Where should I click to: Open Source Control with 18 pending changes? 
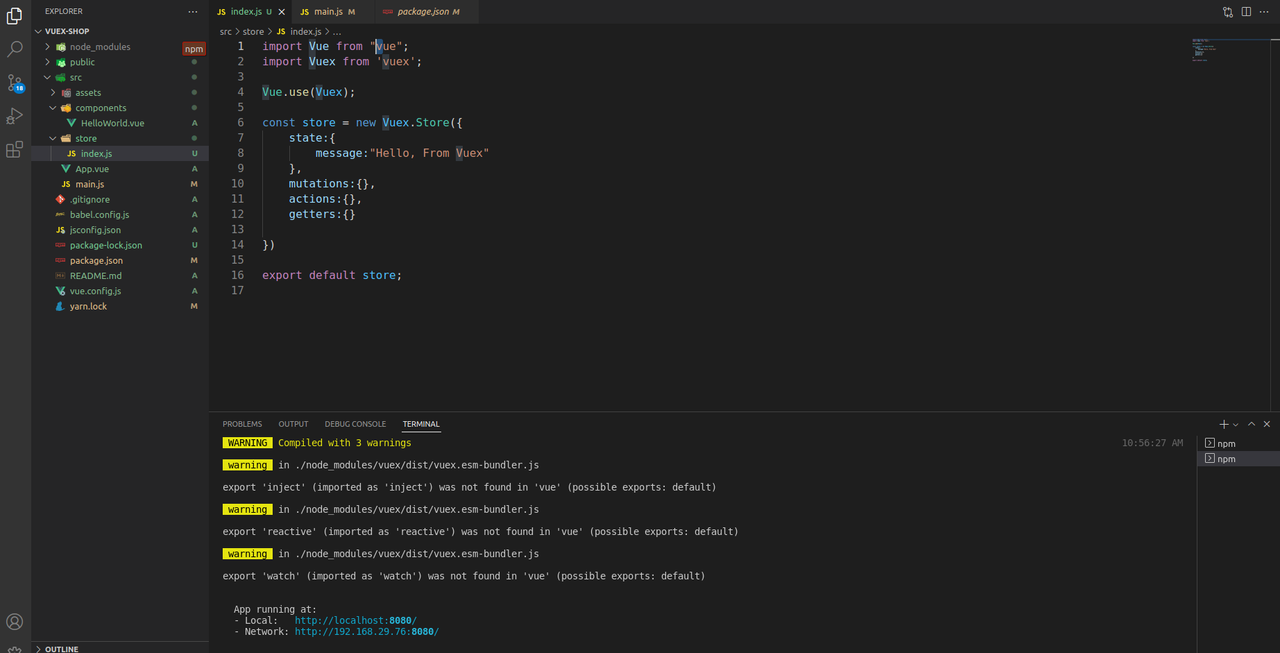pyautogui.click(x=15, y=82)
